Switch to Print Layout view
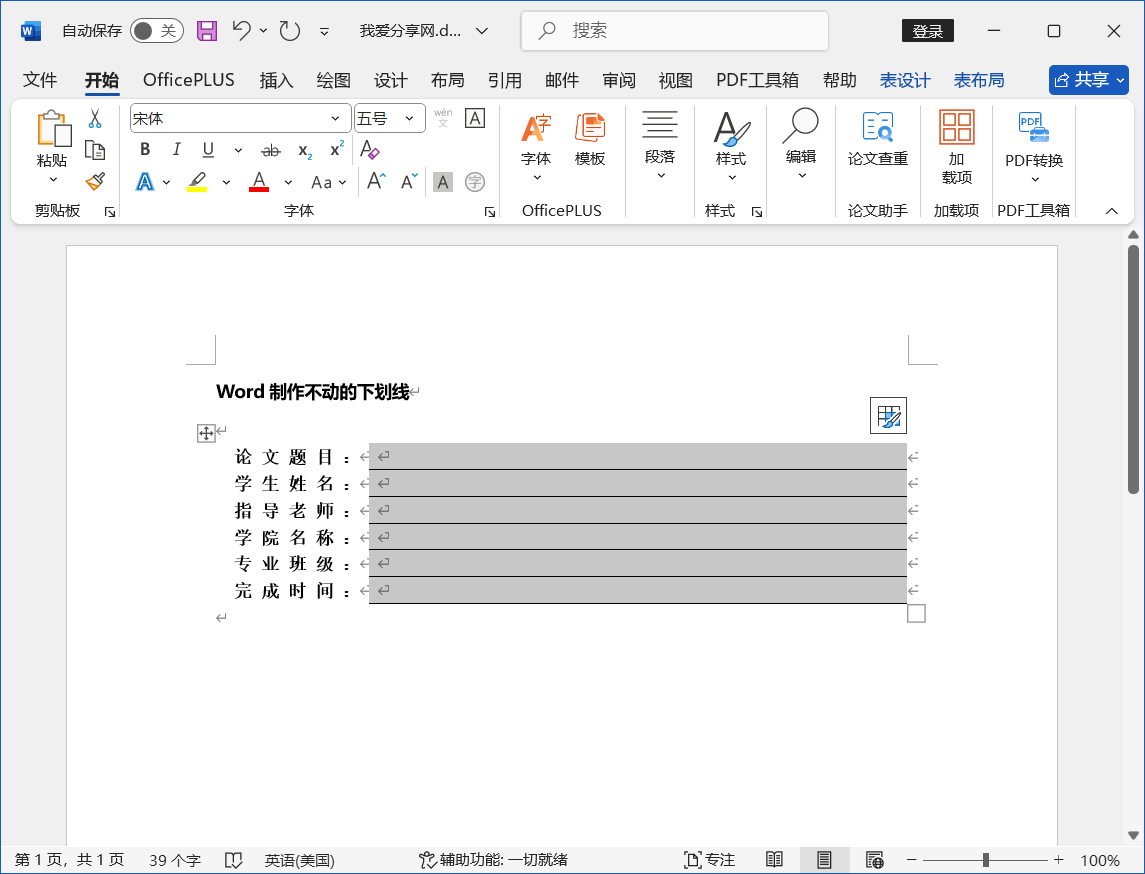This screenshot has width=1145, height=874. tap(824, 859)
